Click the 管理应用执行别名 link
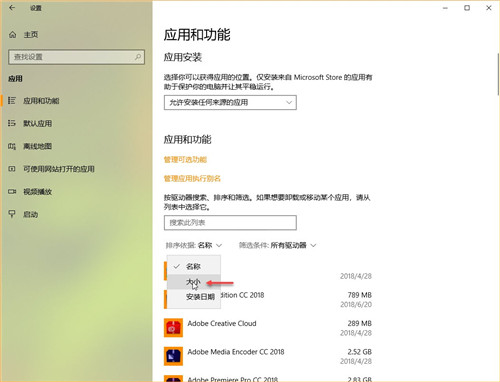 click(x=192, y=179)
